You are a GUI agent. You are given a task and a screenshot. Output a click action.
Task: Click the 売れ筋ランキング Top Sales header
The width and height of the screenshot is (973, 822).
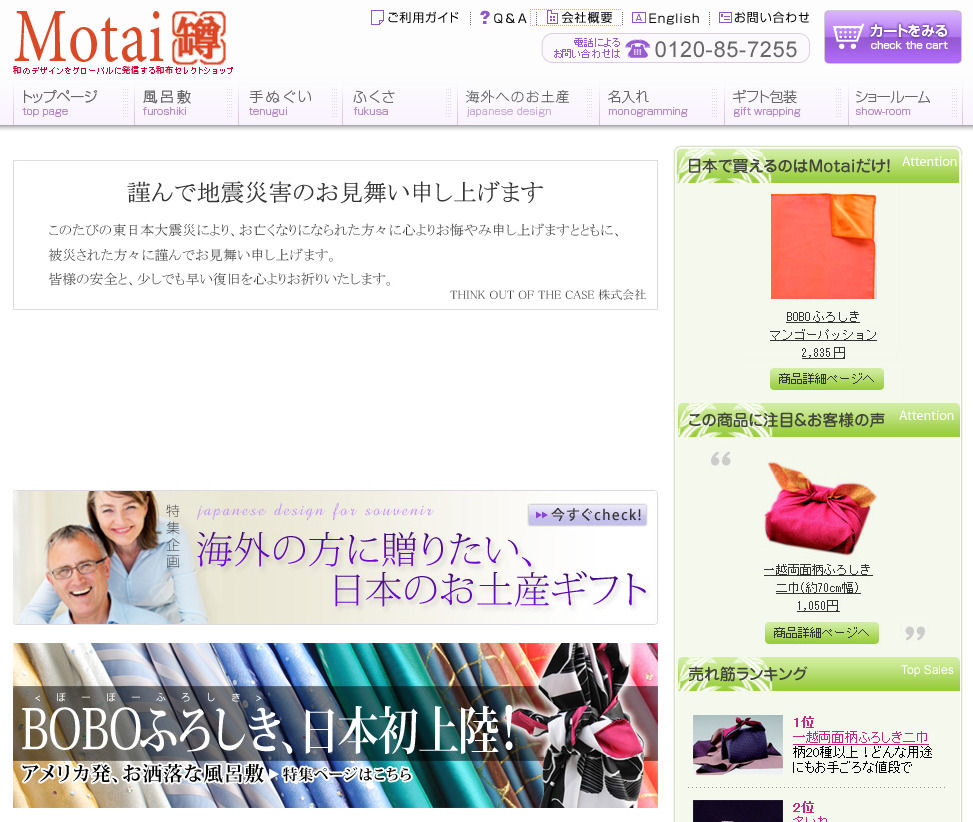pyautogui.click(x=819, y=674)
